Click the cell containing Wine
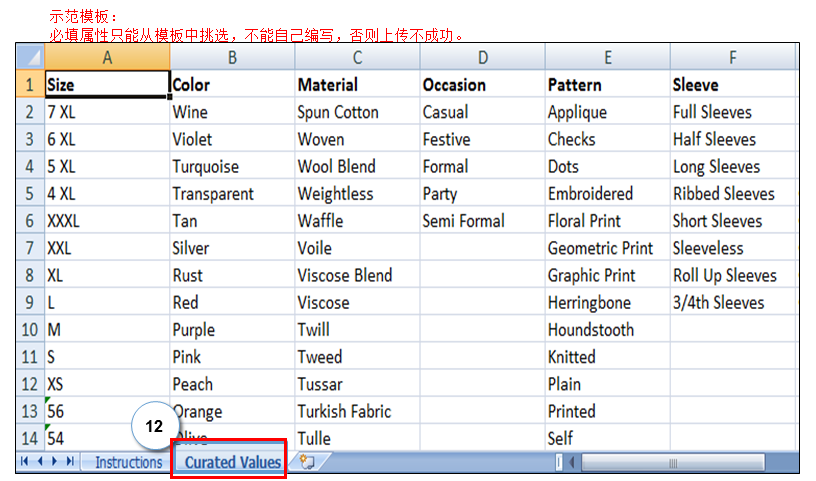 coord(232,111)
